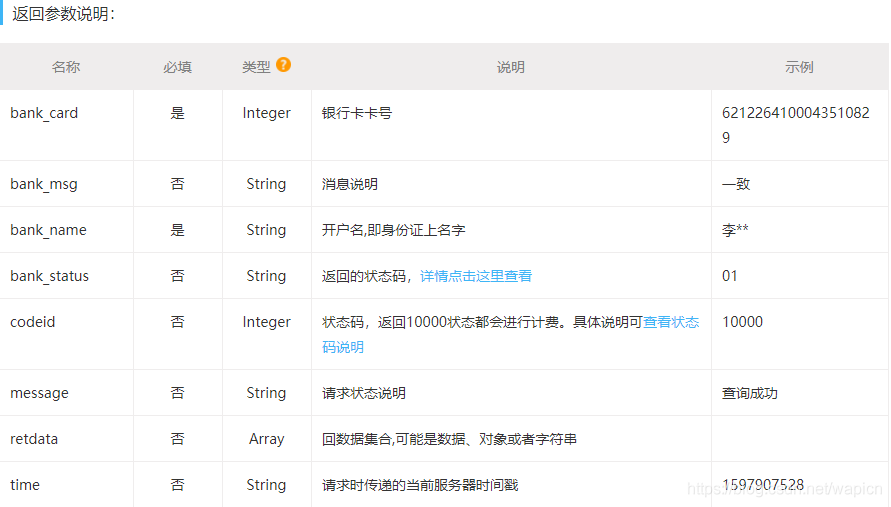Select the bank_msg parameter name
Image resolution: width=891 pixels, height=507 pixels.
coord(44,184)
